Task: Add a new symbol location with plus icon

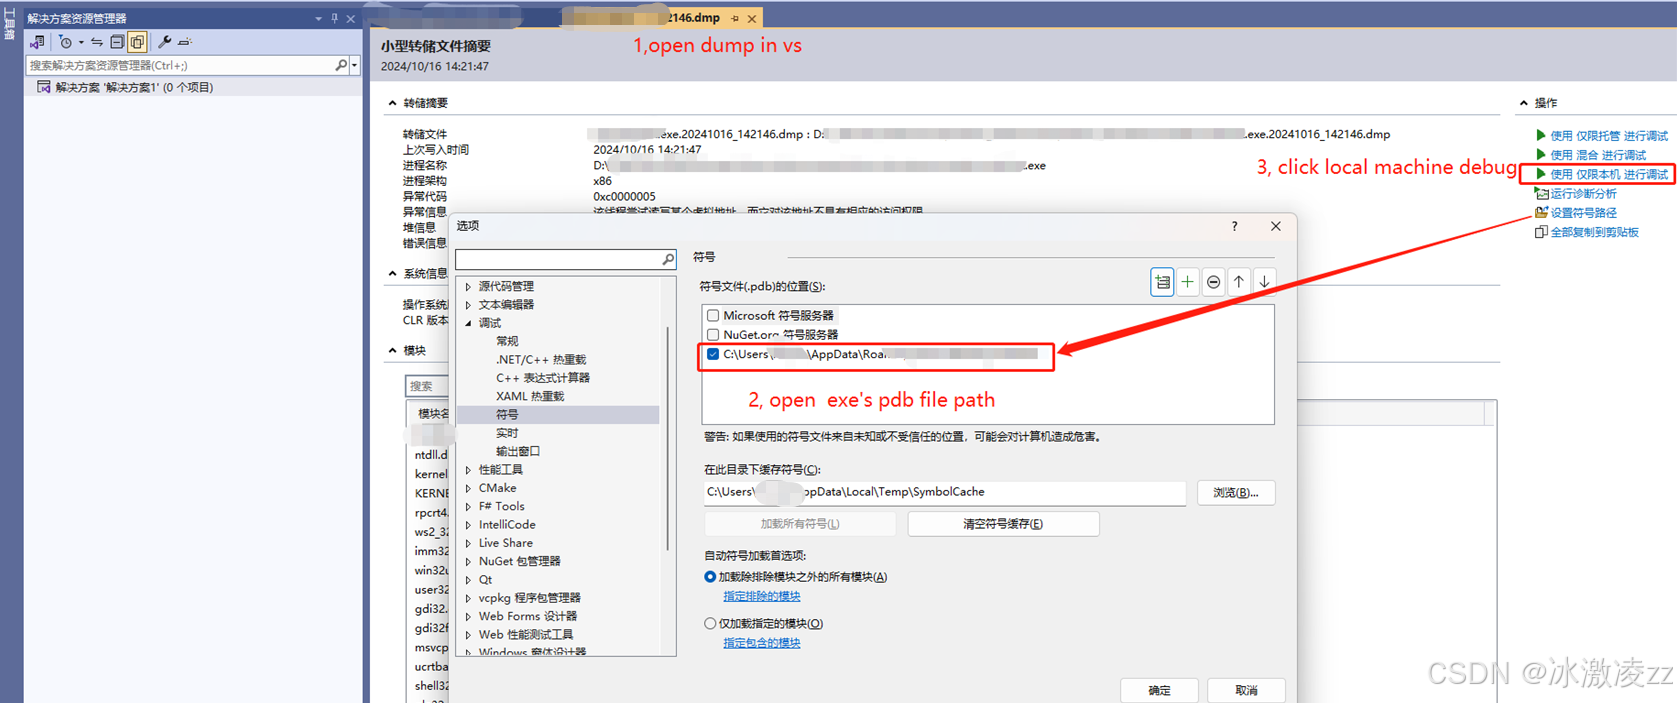Action: coord(1187,282)
